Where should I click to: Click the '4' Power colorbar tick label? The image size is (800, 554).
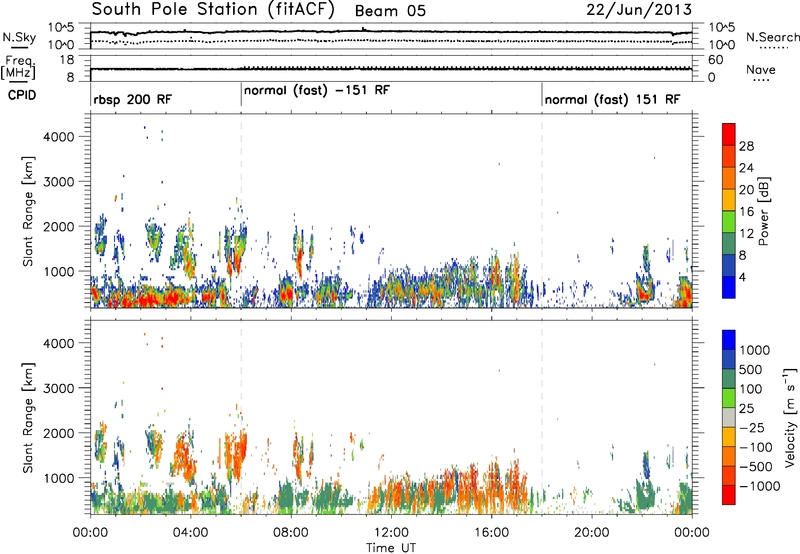[x=743, y=277]
